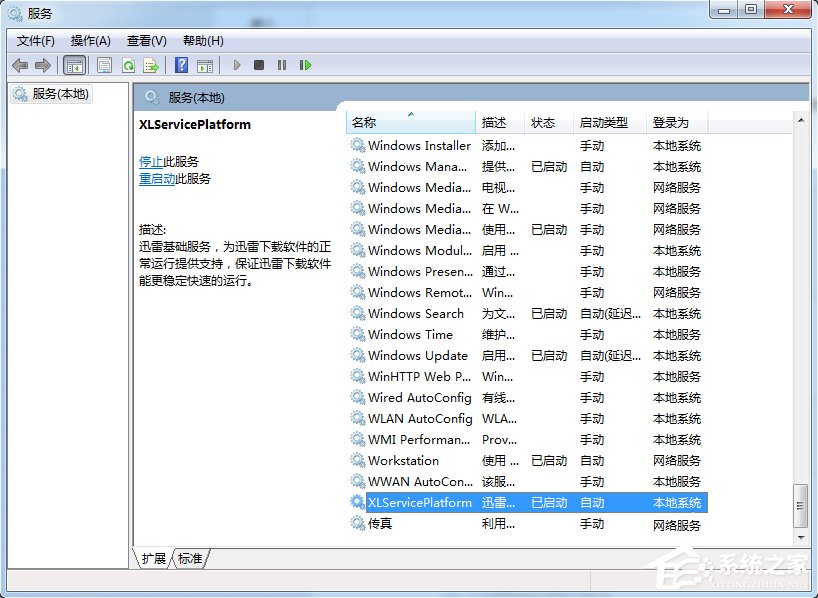
Task: Open the 文件(F) menu
Action: pos(36,41)
